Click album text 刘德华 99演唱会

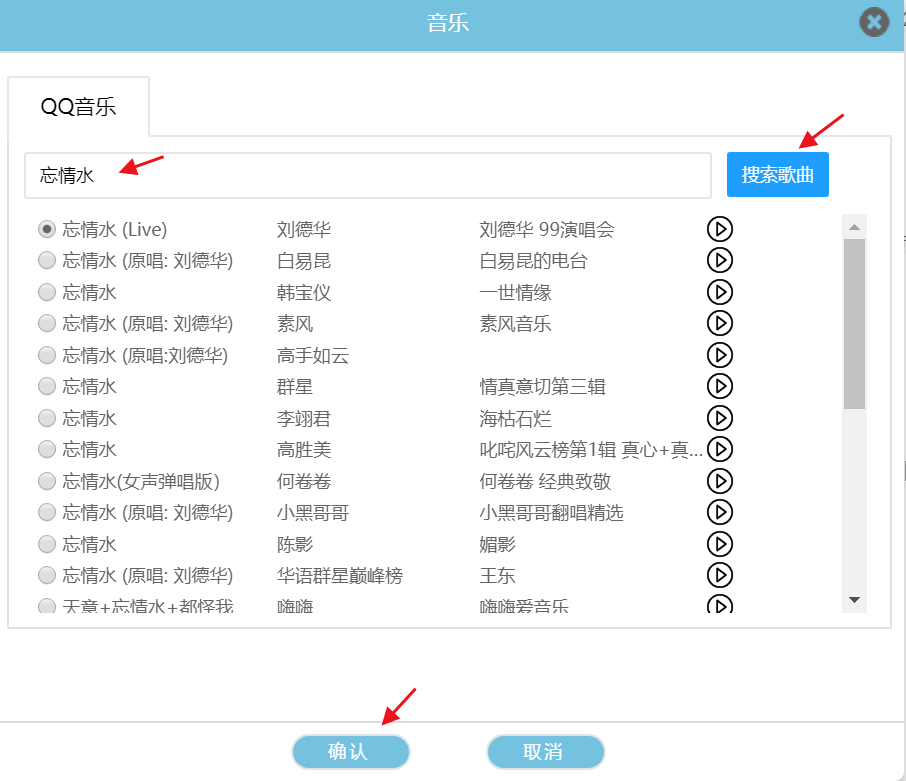click(x=547, y=229)
